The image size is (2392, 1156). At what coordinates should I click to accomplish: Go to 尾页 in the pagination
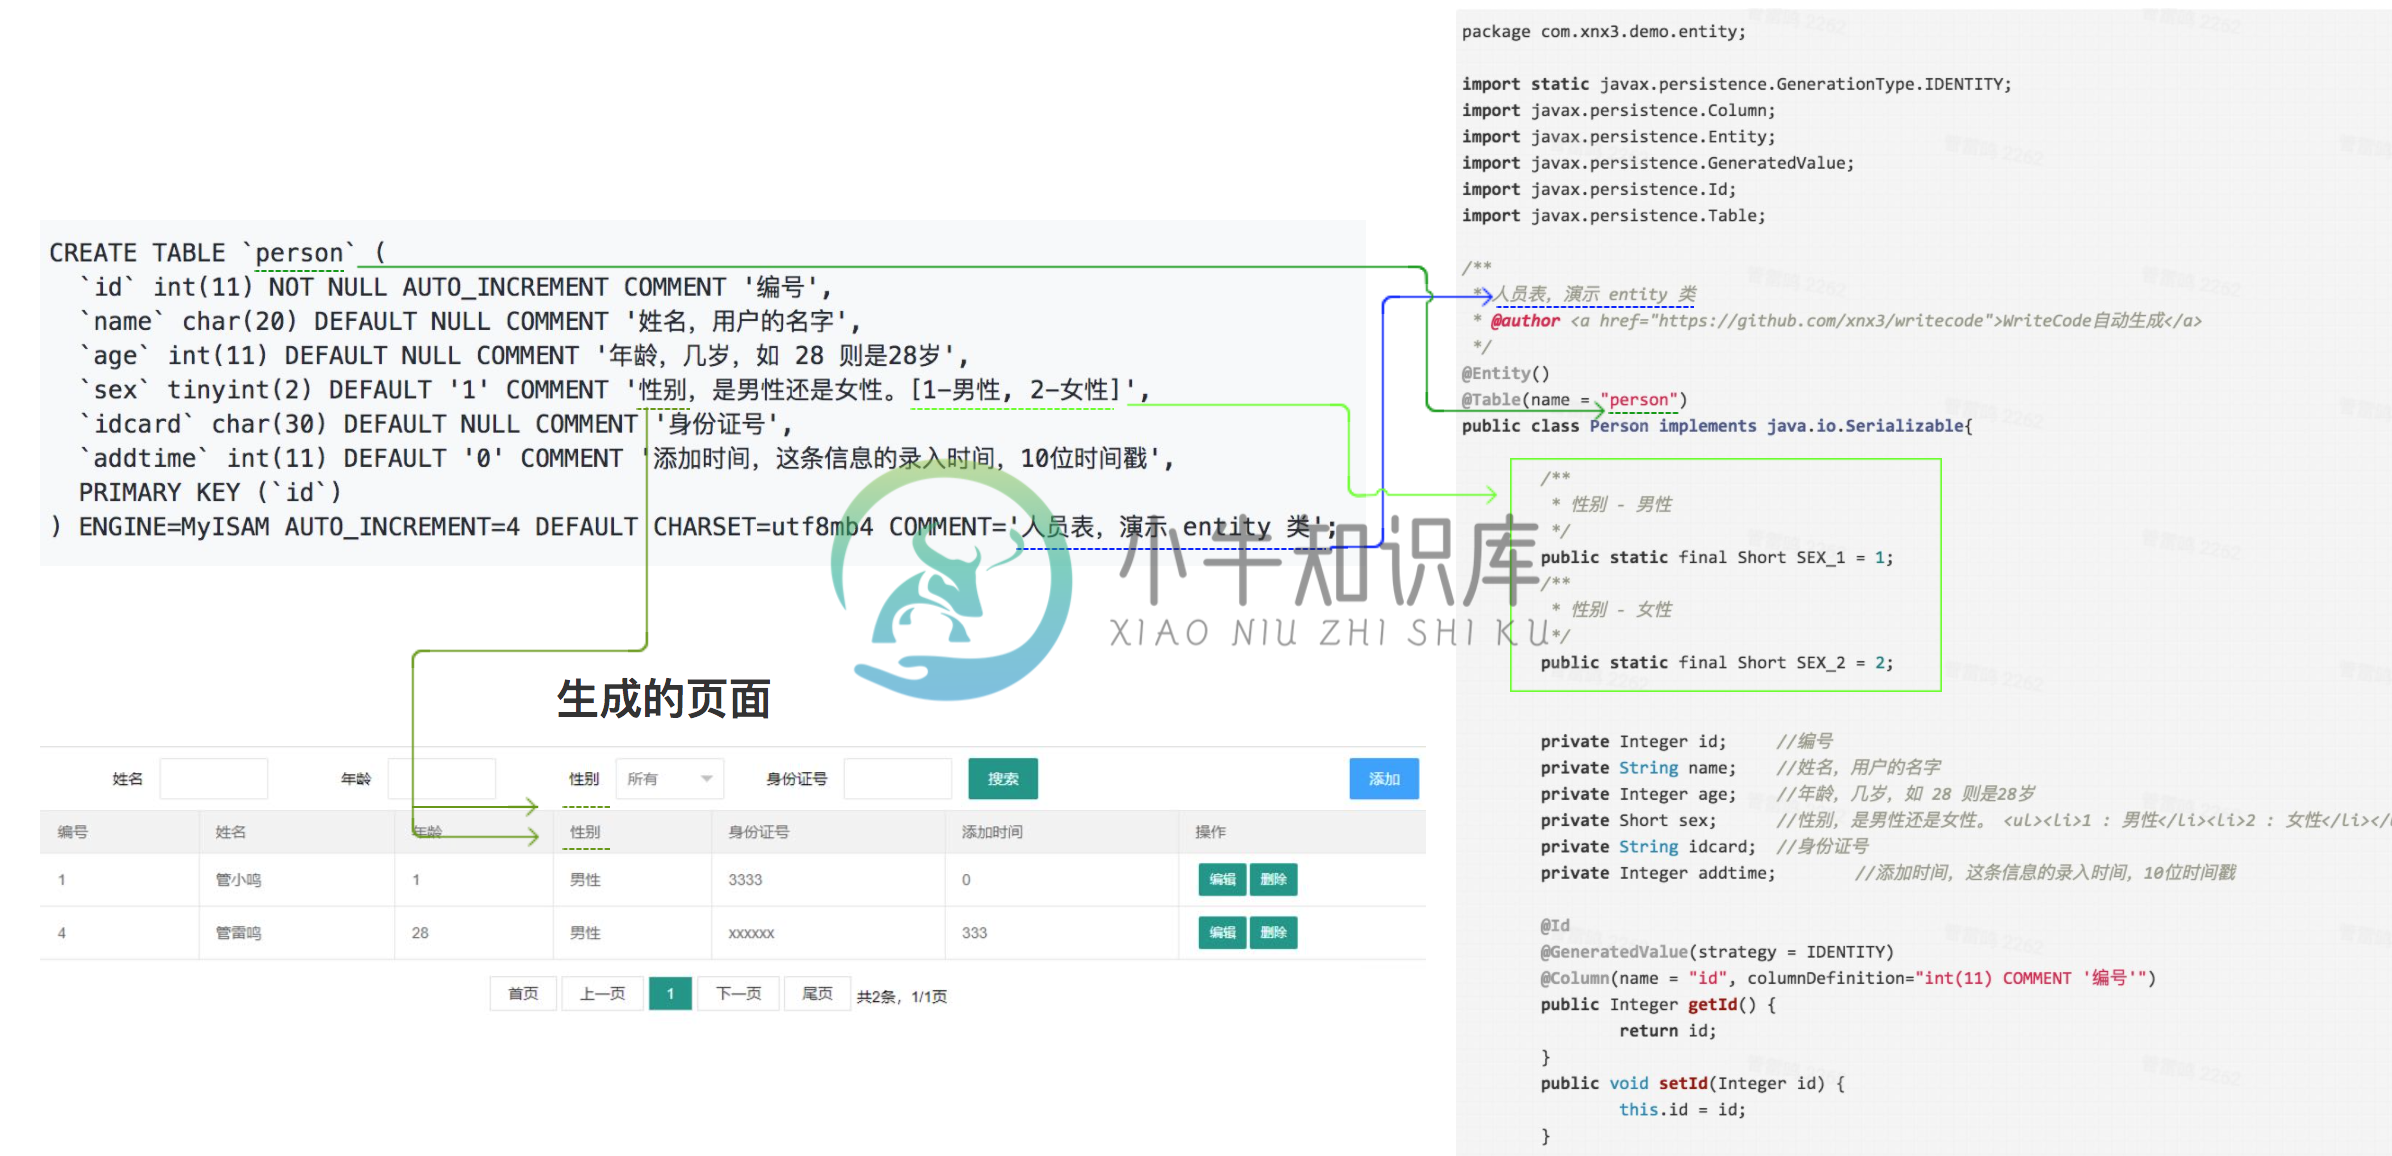pos(817,994)
